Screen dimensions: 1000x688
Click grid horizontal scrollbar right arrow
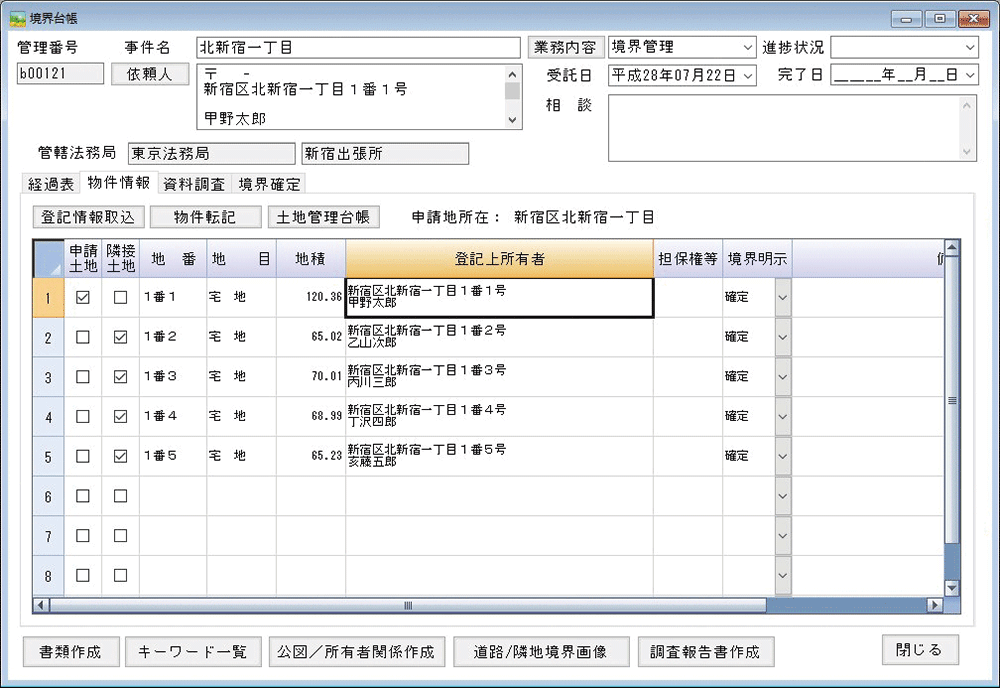point(935,605)
